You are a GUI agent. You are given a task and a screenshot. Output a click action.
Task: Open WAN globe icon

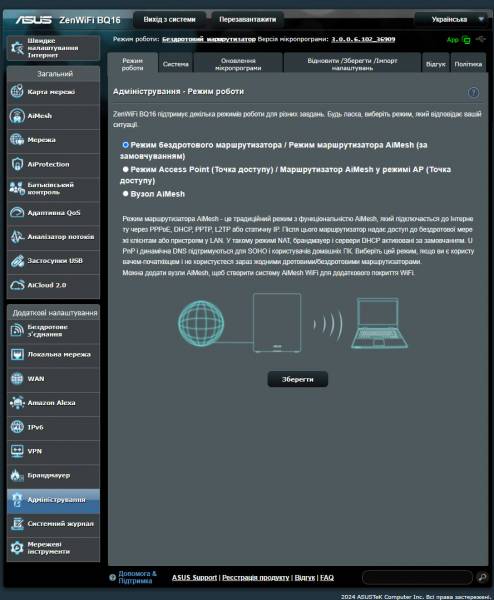(17, 378)
